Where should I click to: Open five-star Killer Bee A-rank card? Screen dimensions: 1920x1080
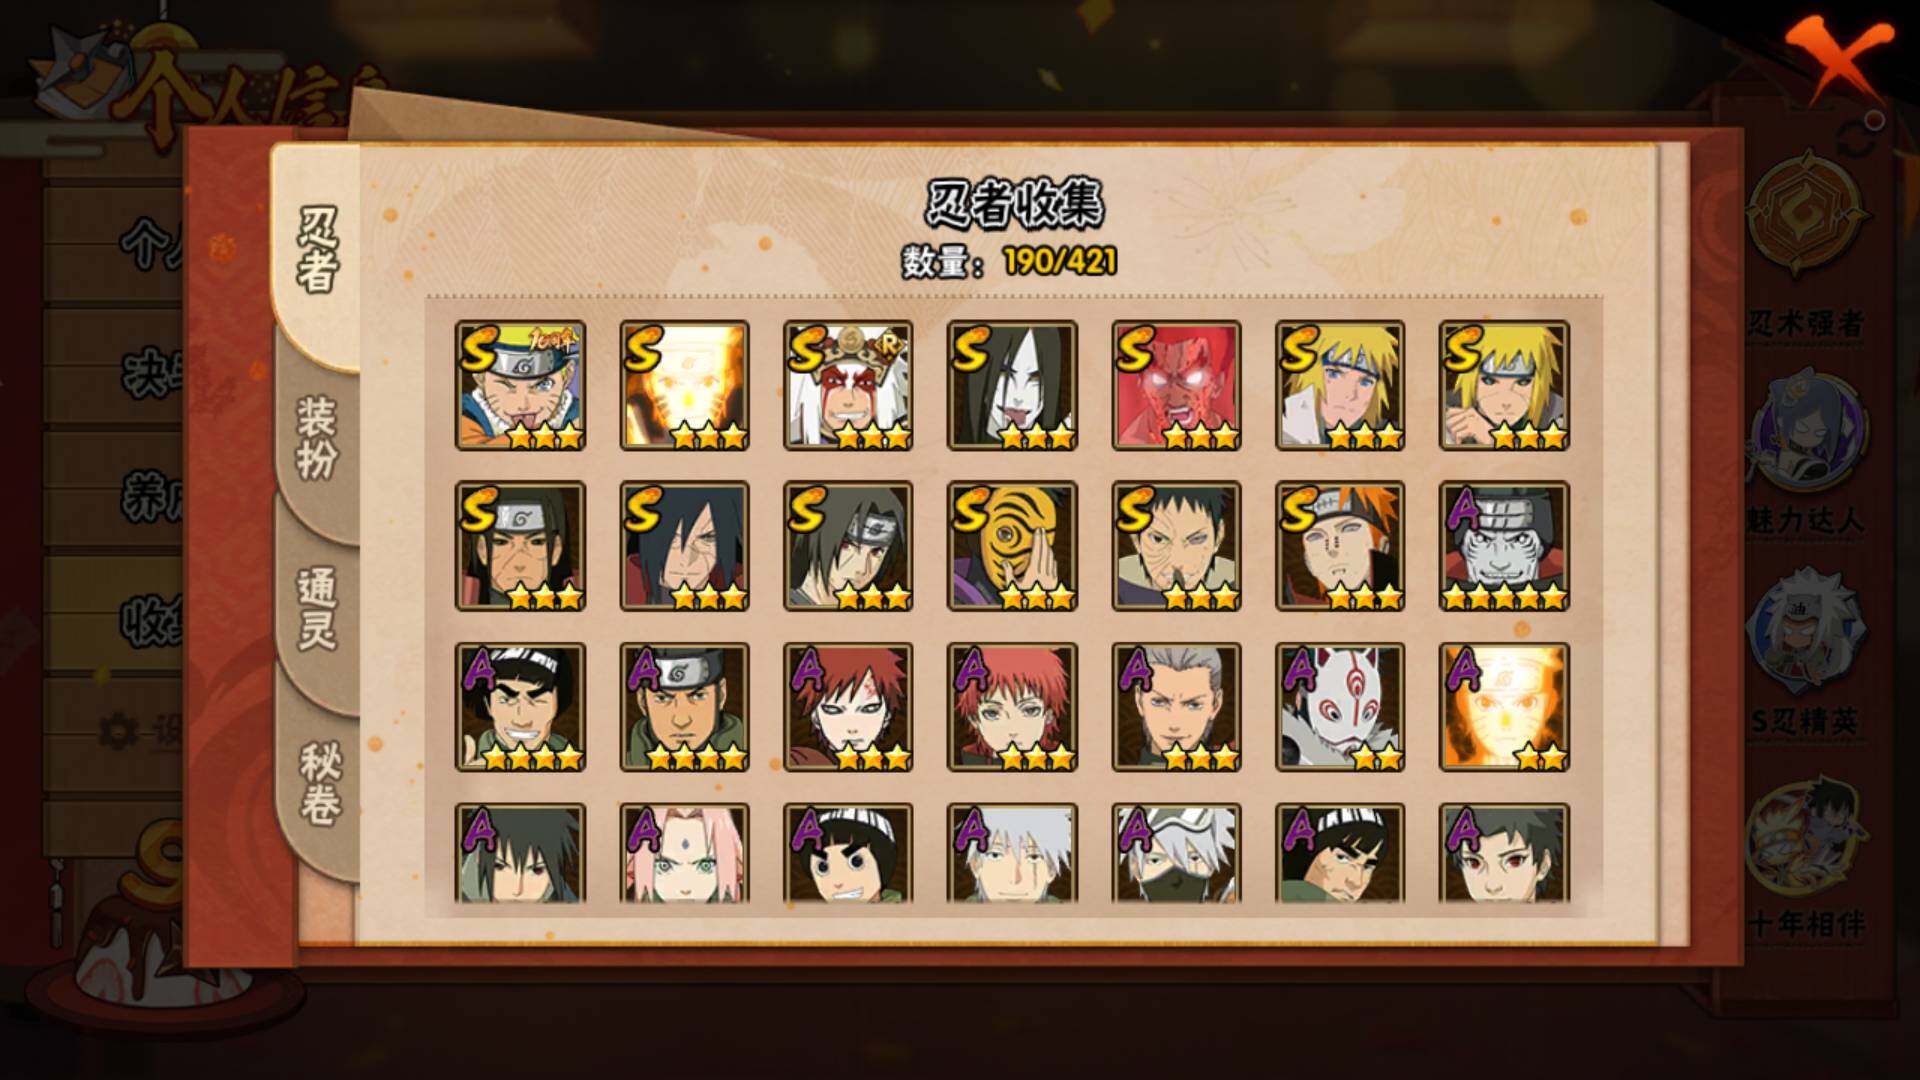1504,547
